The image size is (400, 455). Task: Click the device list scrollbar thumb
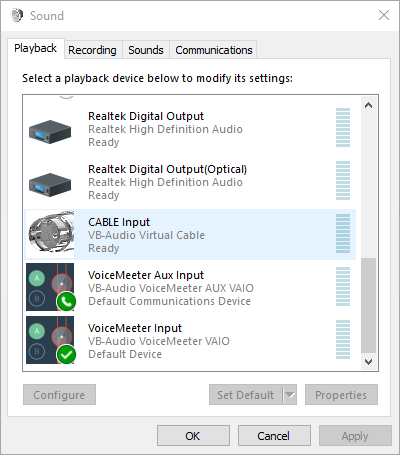click(368, 305)
